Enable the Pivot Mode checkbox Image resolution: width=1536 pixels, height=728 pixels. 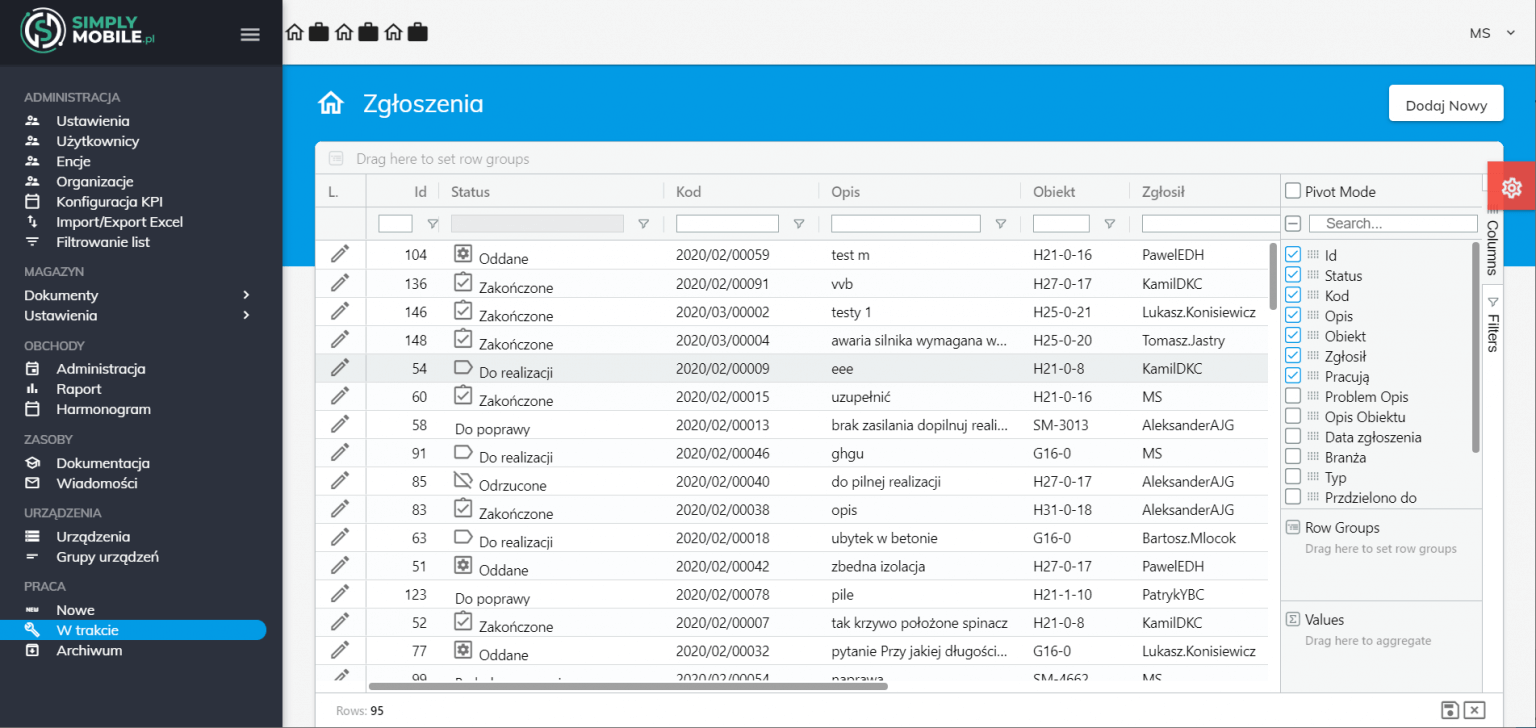point(1293,191)
